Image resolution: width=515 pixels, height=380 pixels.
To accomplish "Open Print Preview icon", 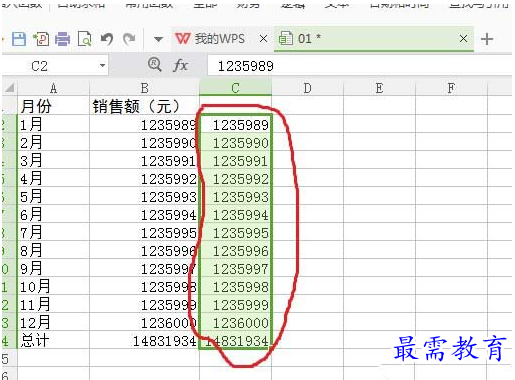I will point(85,39).
